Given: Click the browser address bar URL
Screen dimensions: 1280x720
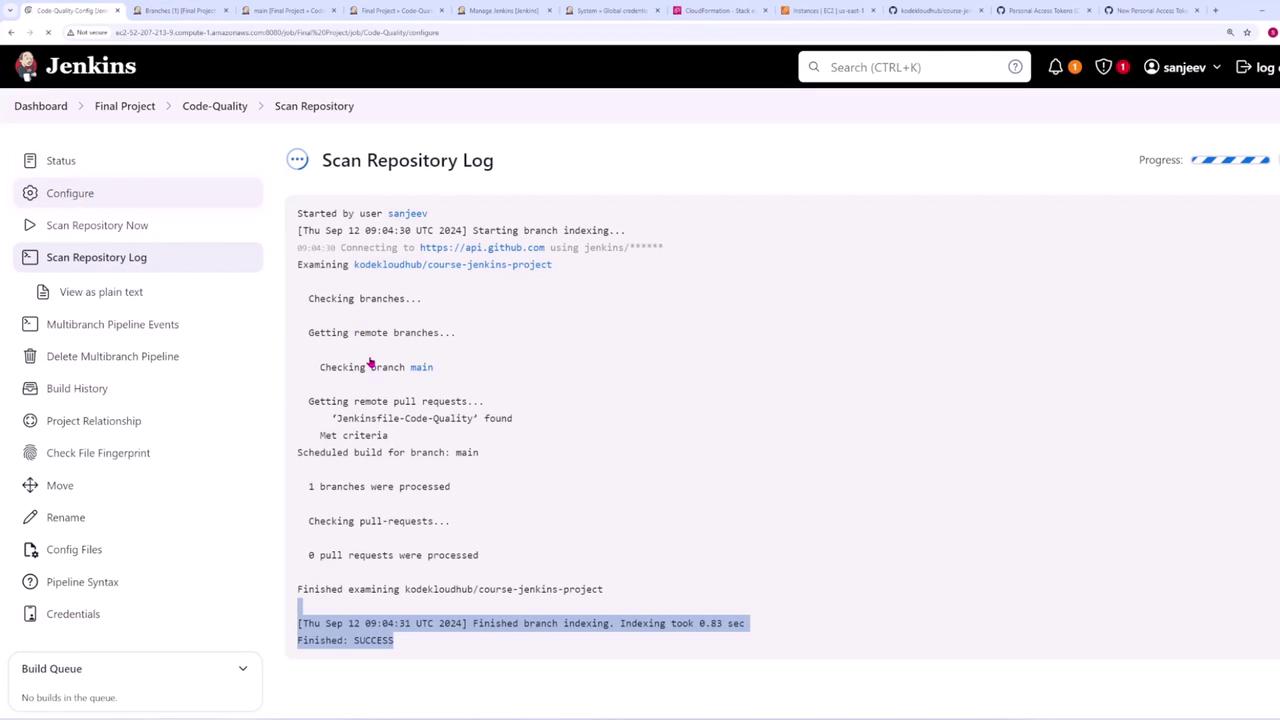Looking at the screenshot, I should 277,32.
